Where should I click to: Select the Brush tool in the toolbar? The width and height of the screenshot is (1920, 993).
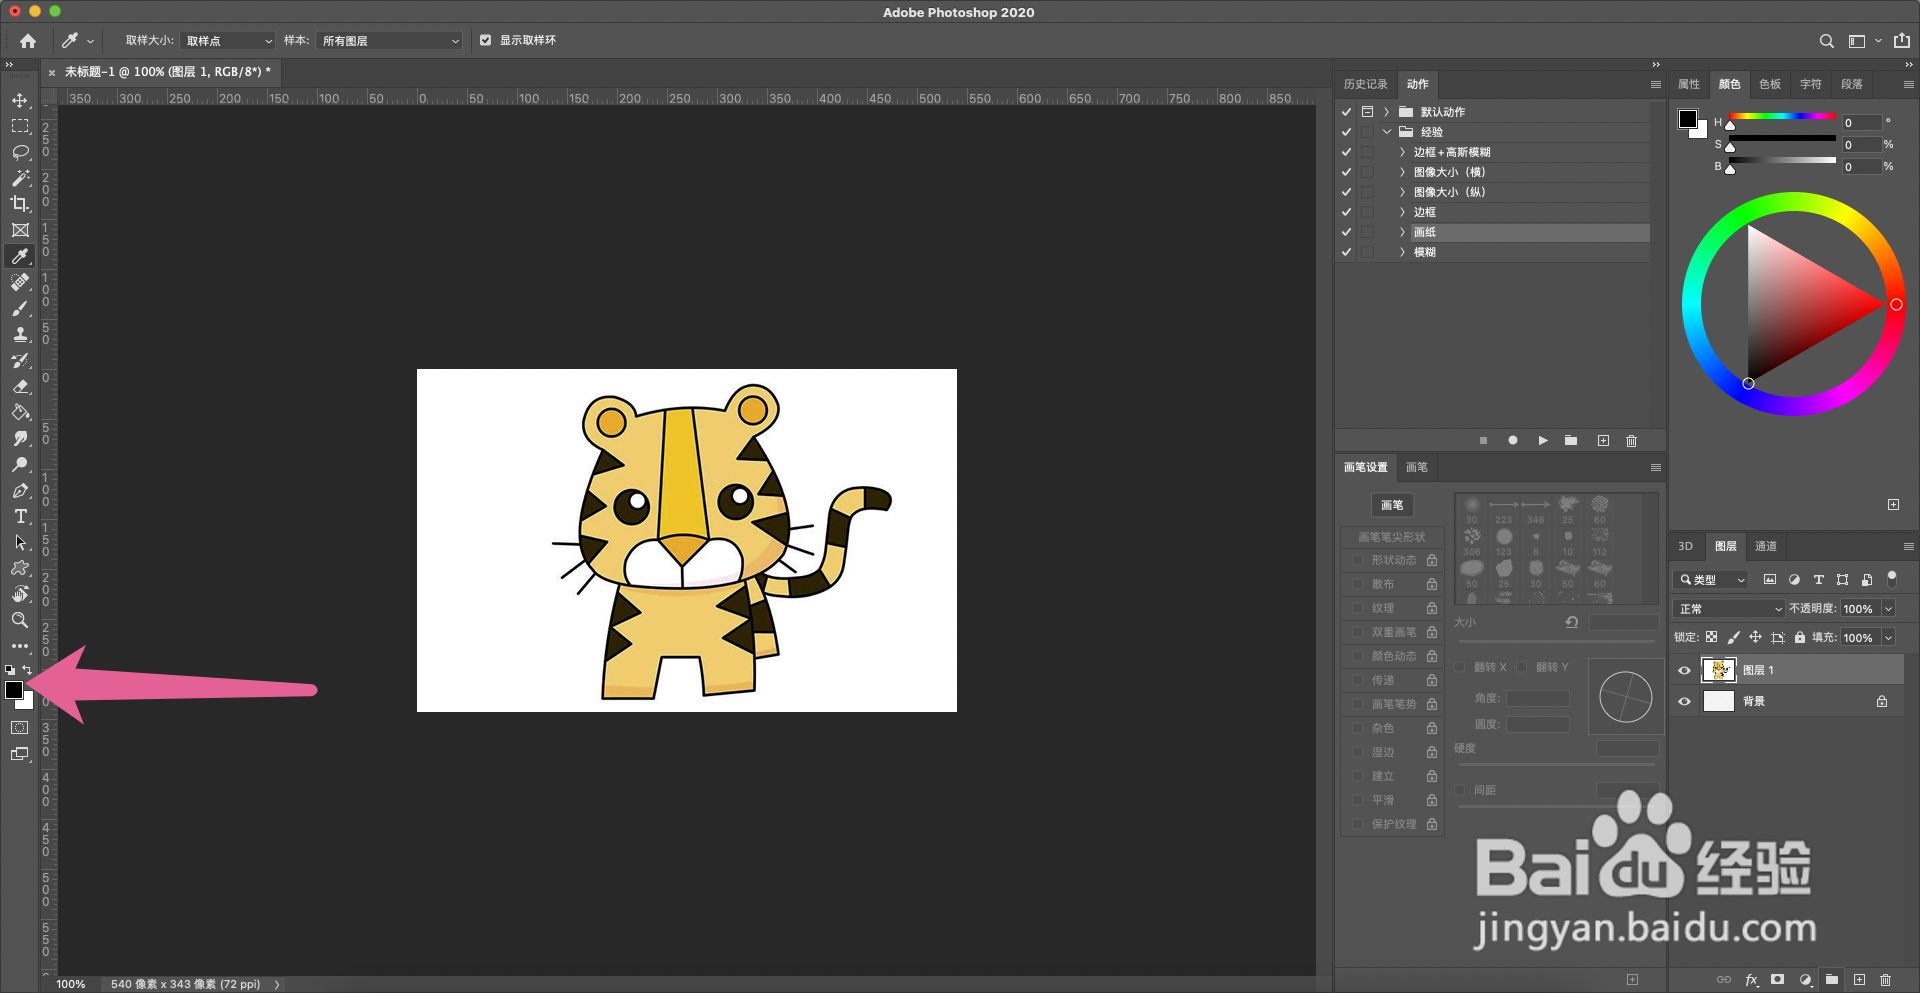(20, 308)
